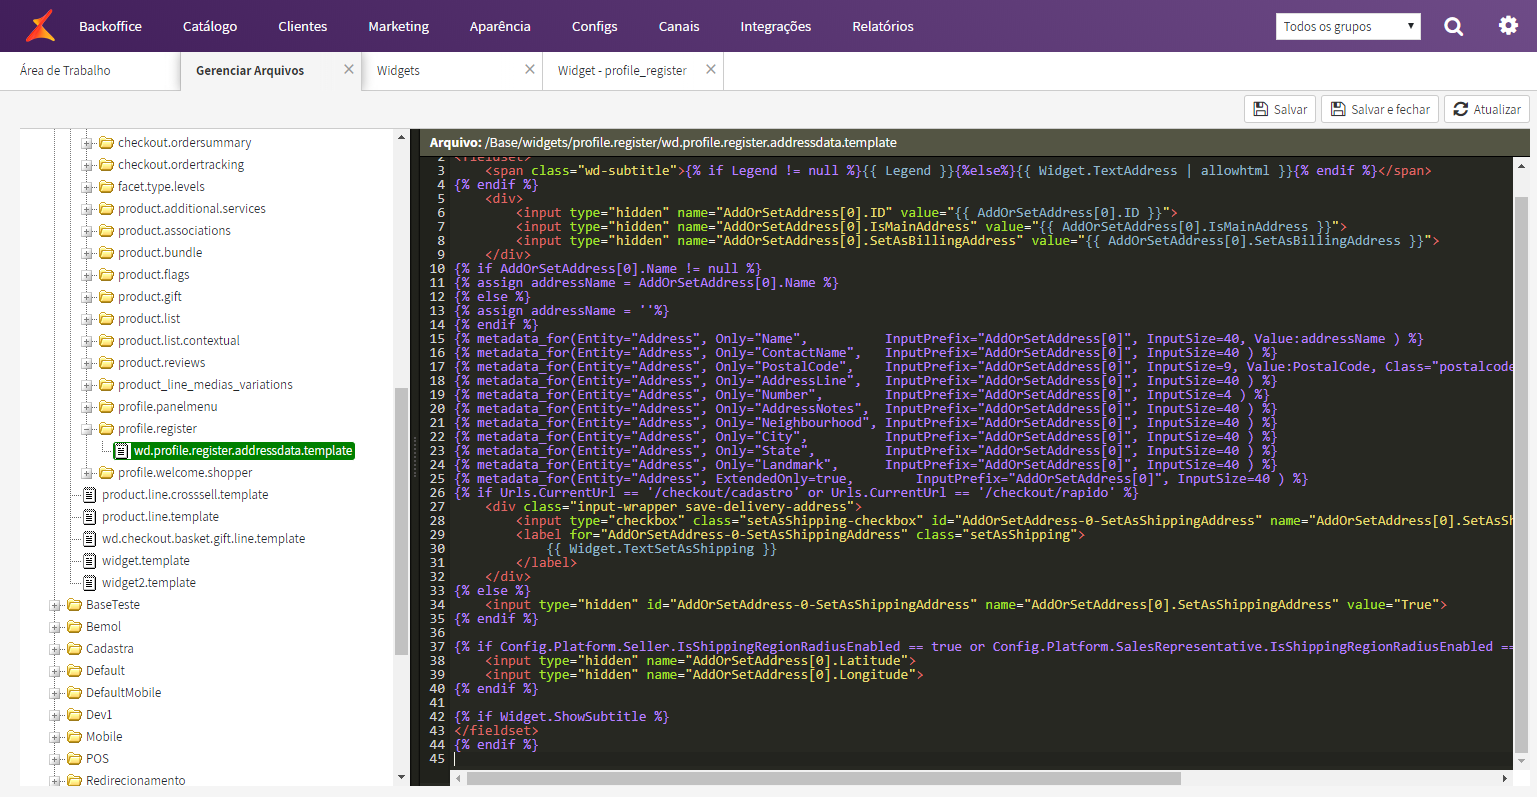Click the POS folder icon
1537x797 pixels.
74,759
